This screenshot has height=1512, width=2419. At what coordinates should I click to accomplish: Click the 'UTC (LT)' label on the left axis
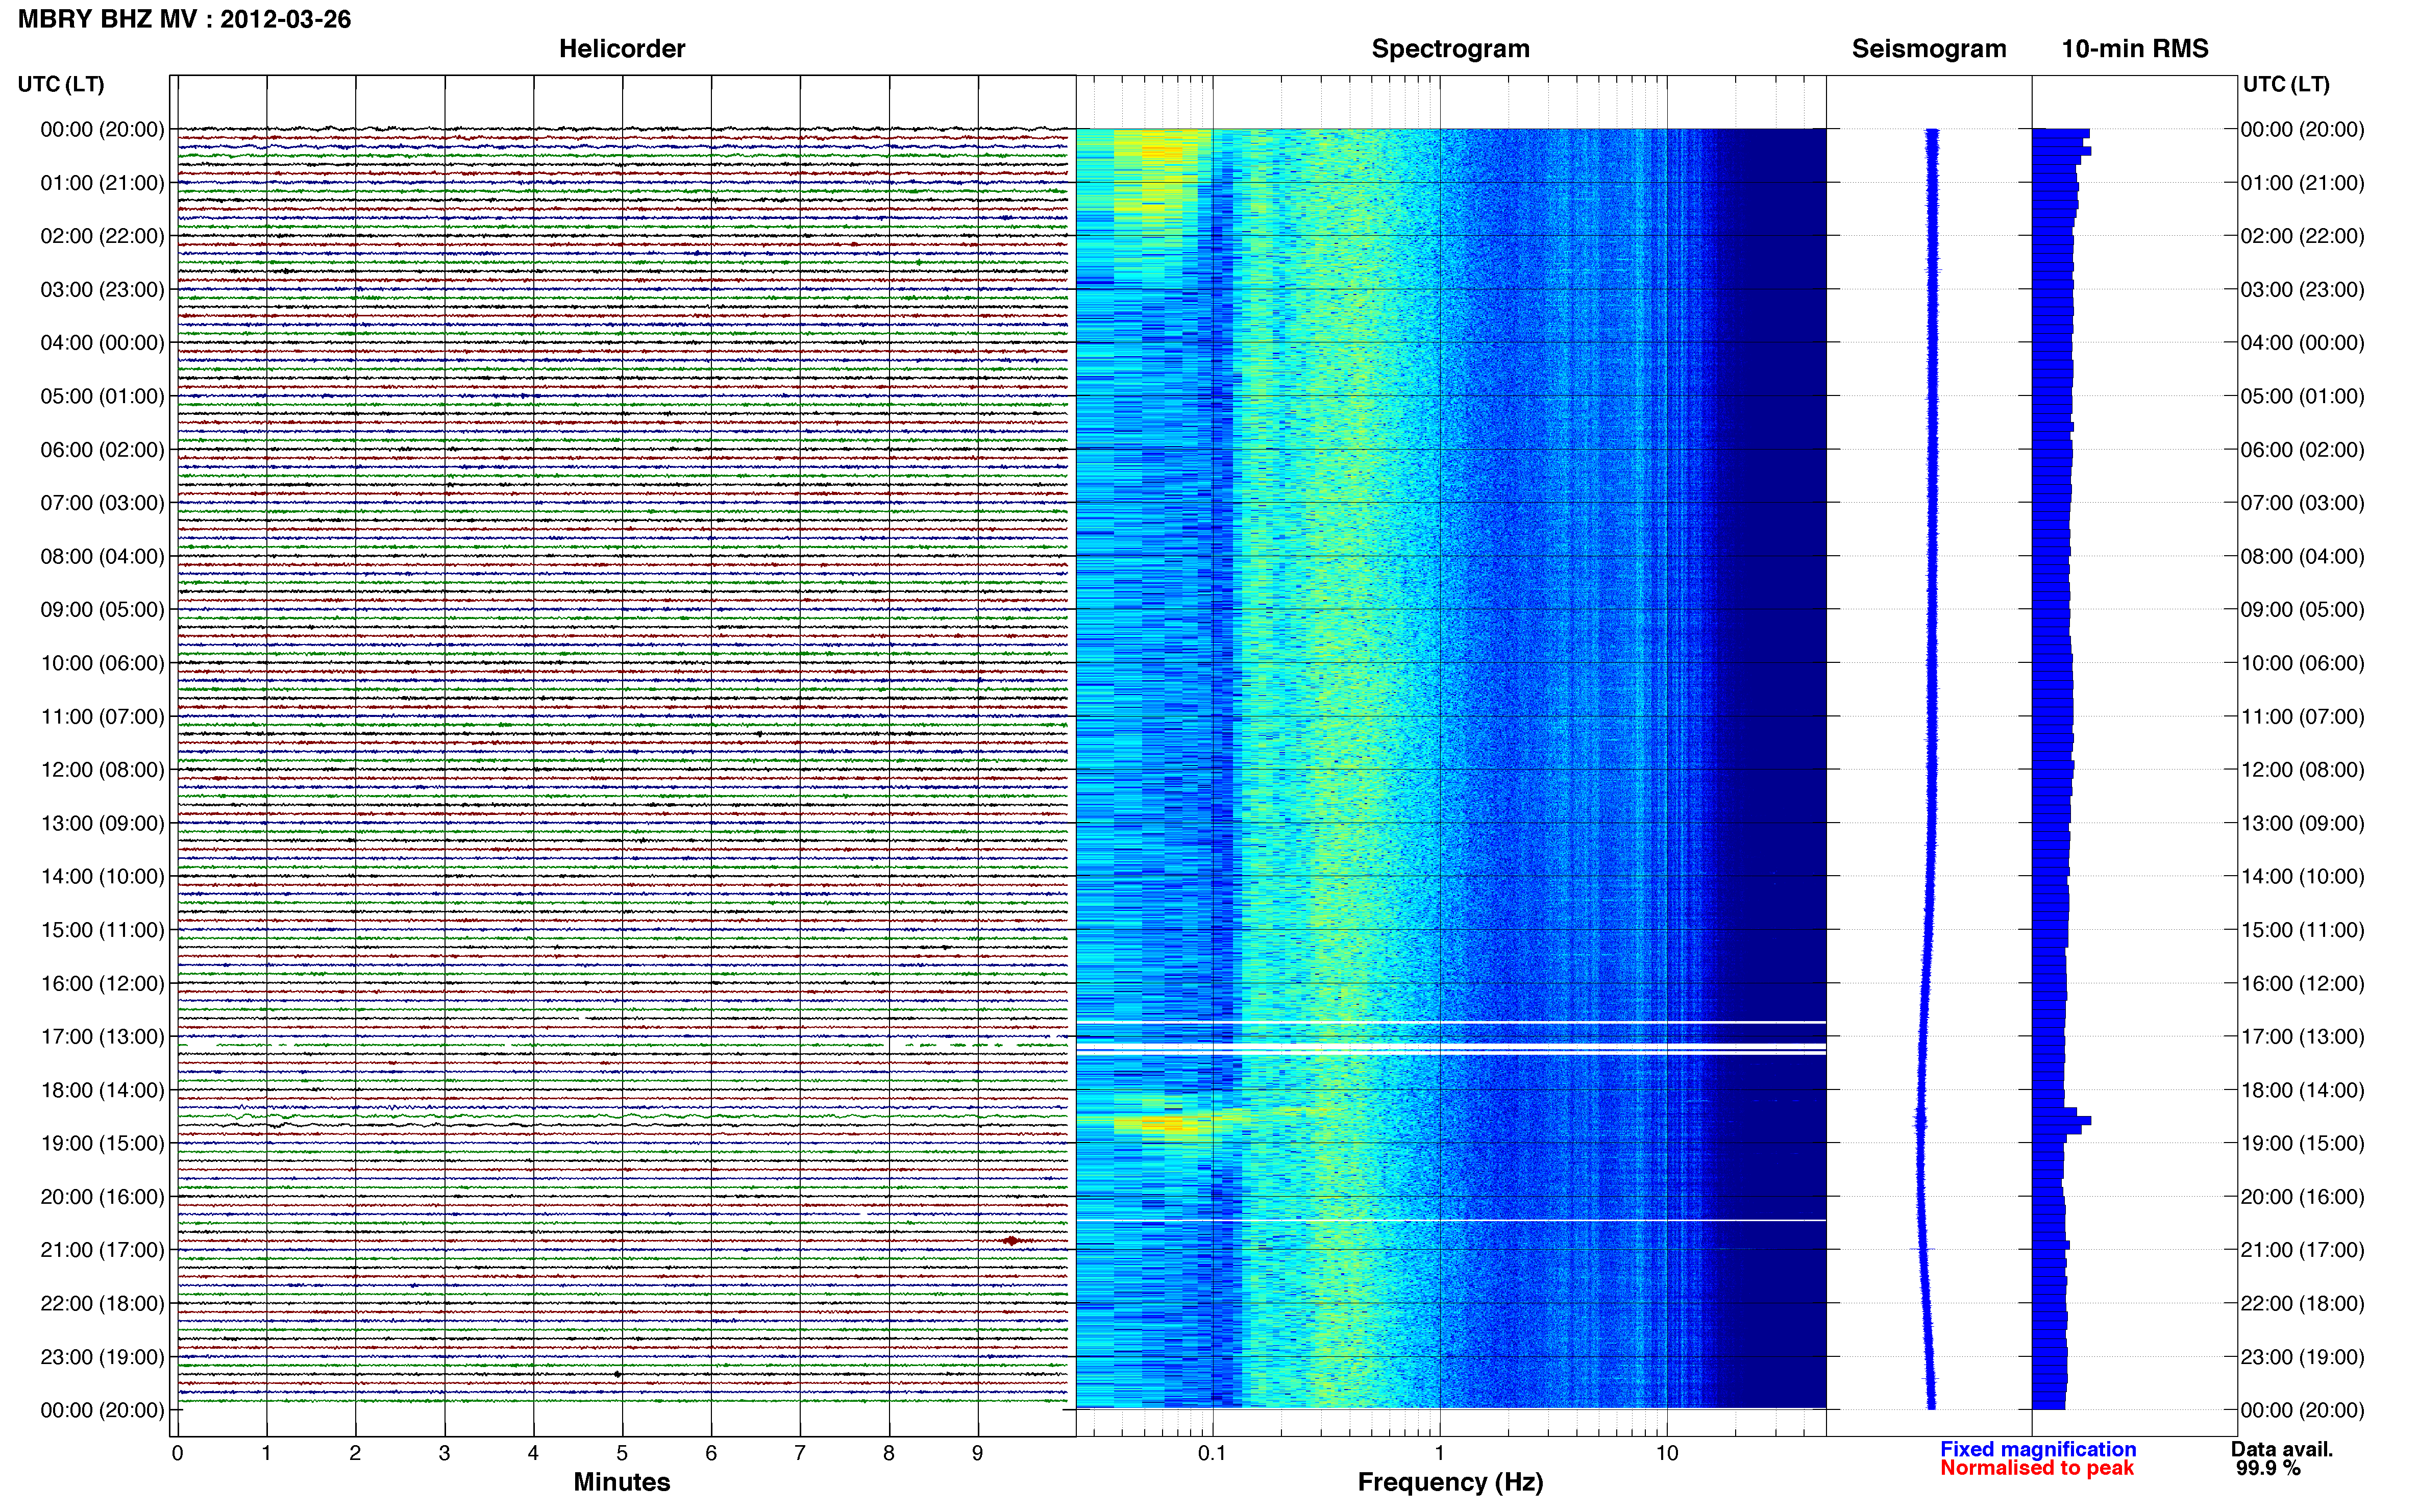[x=61, y=84]
